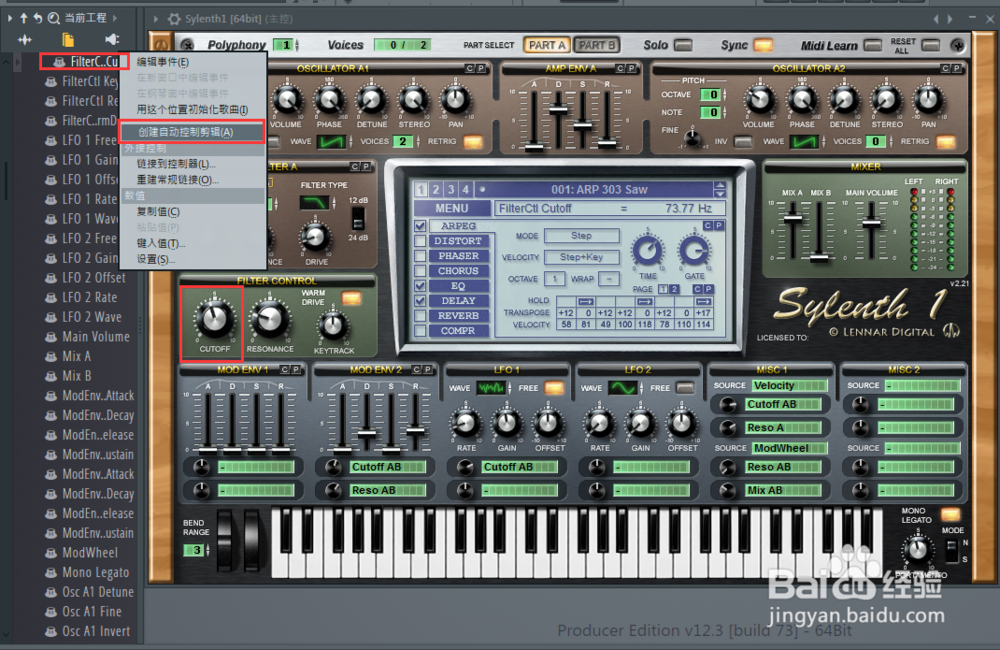Select 编辑事件(E) from context menu
1000x650 pixels.
pos(193,62)
